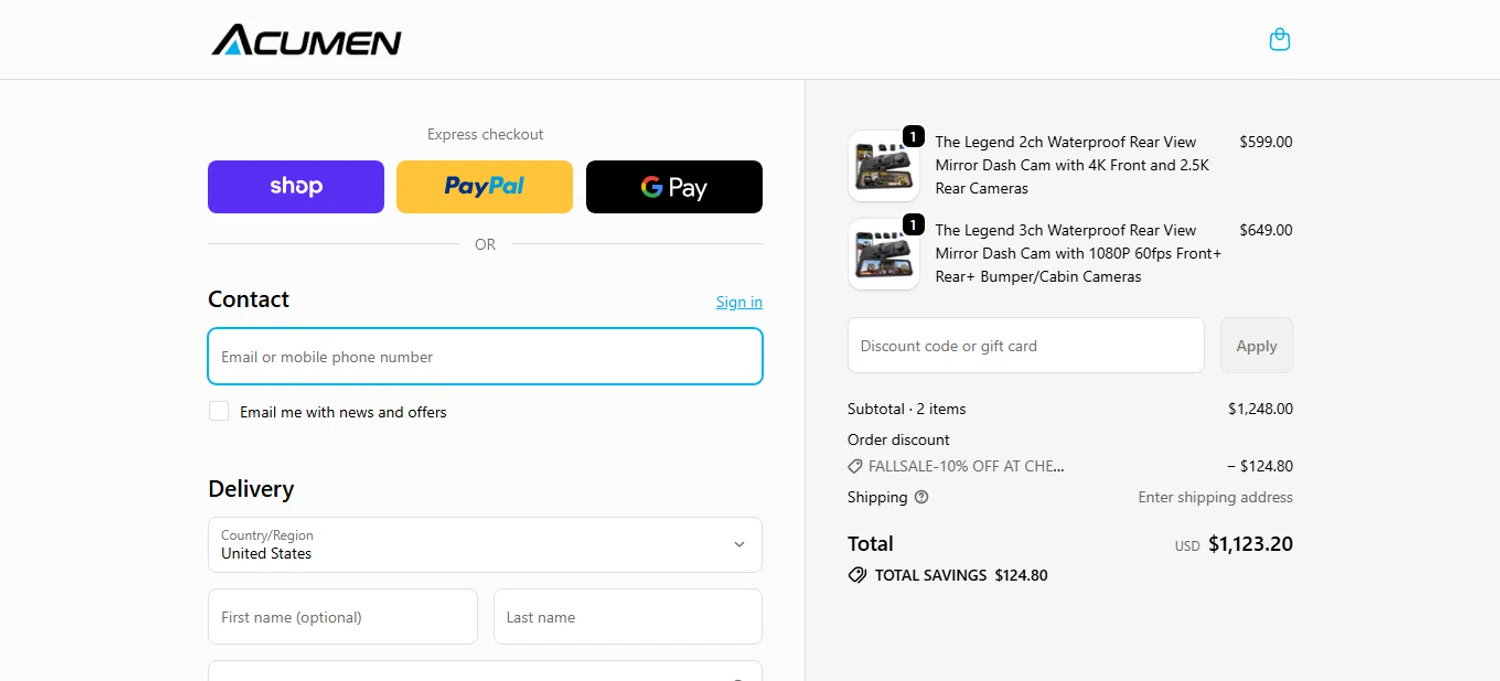Click the Legend 2ch Waterproof product title
The image size is (1500, 681).
pos(1072,165)
